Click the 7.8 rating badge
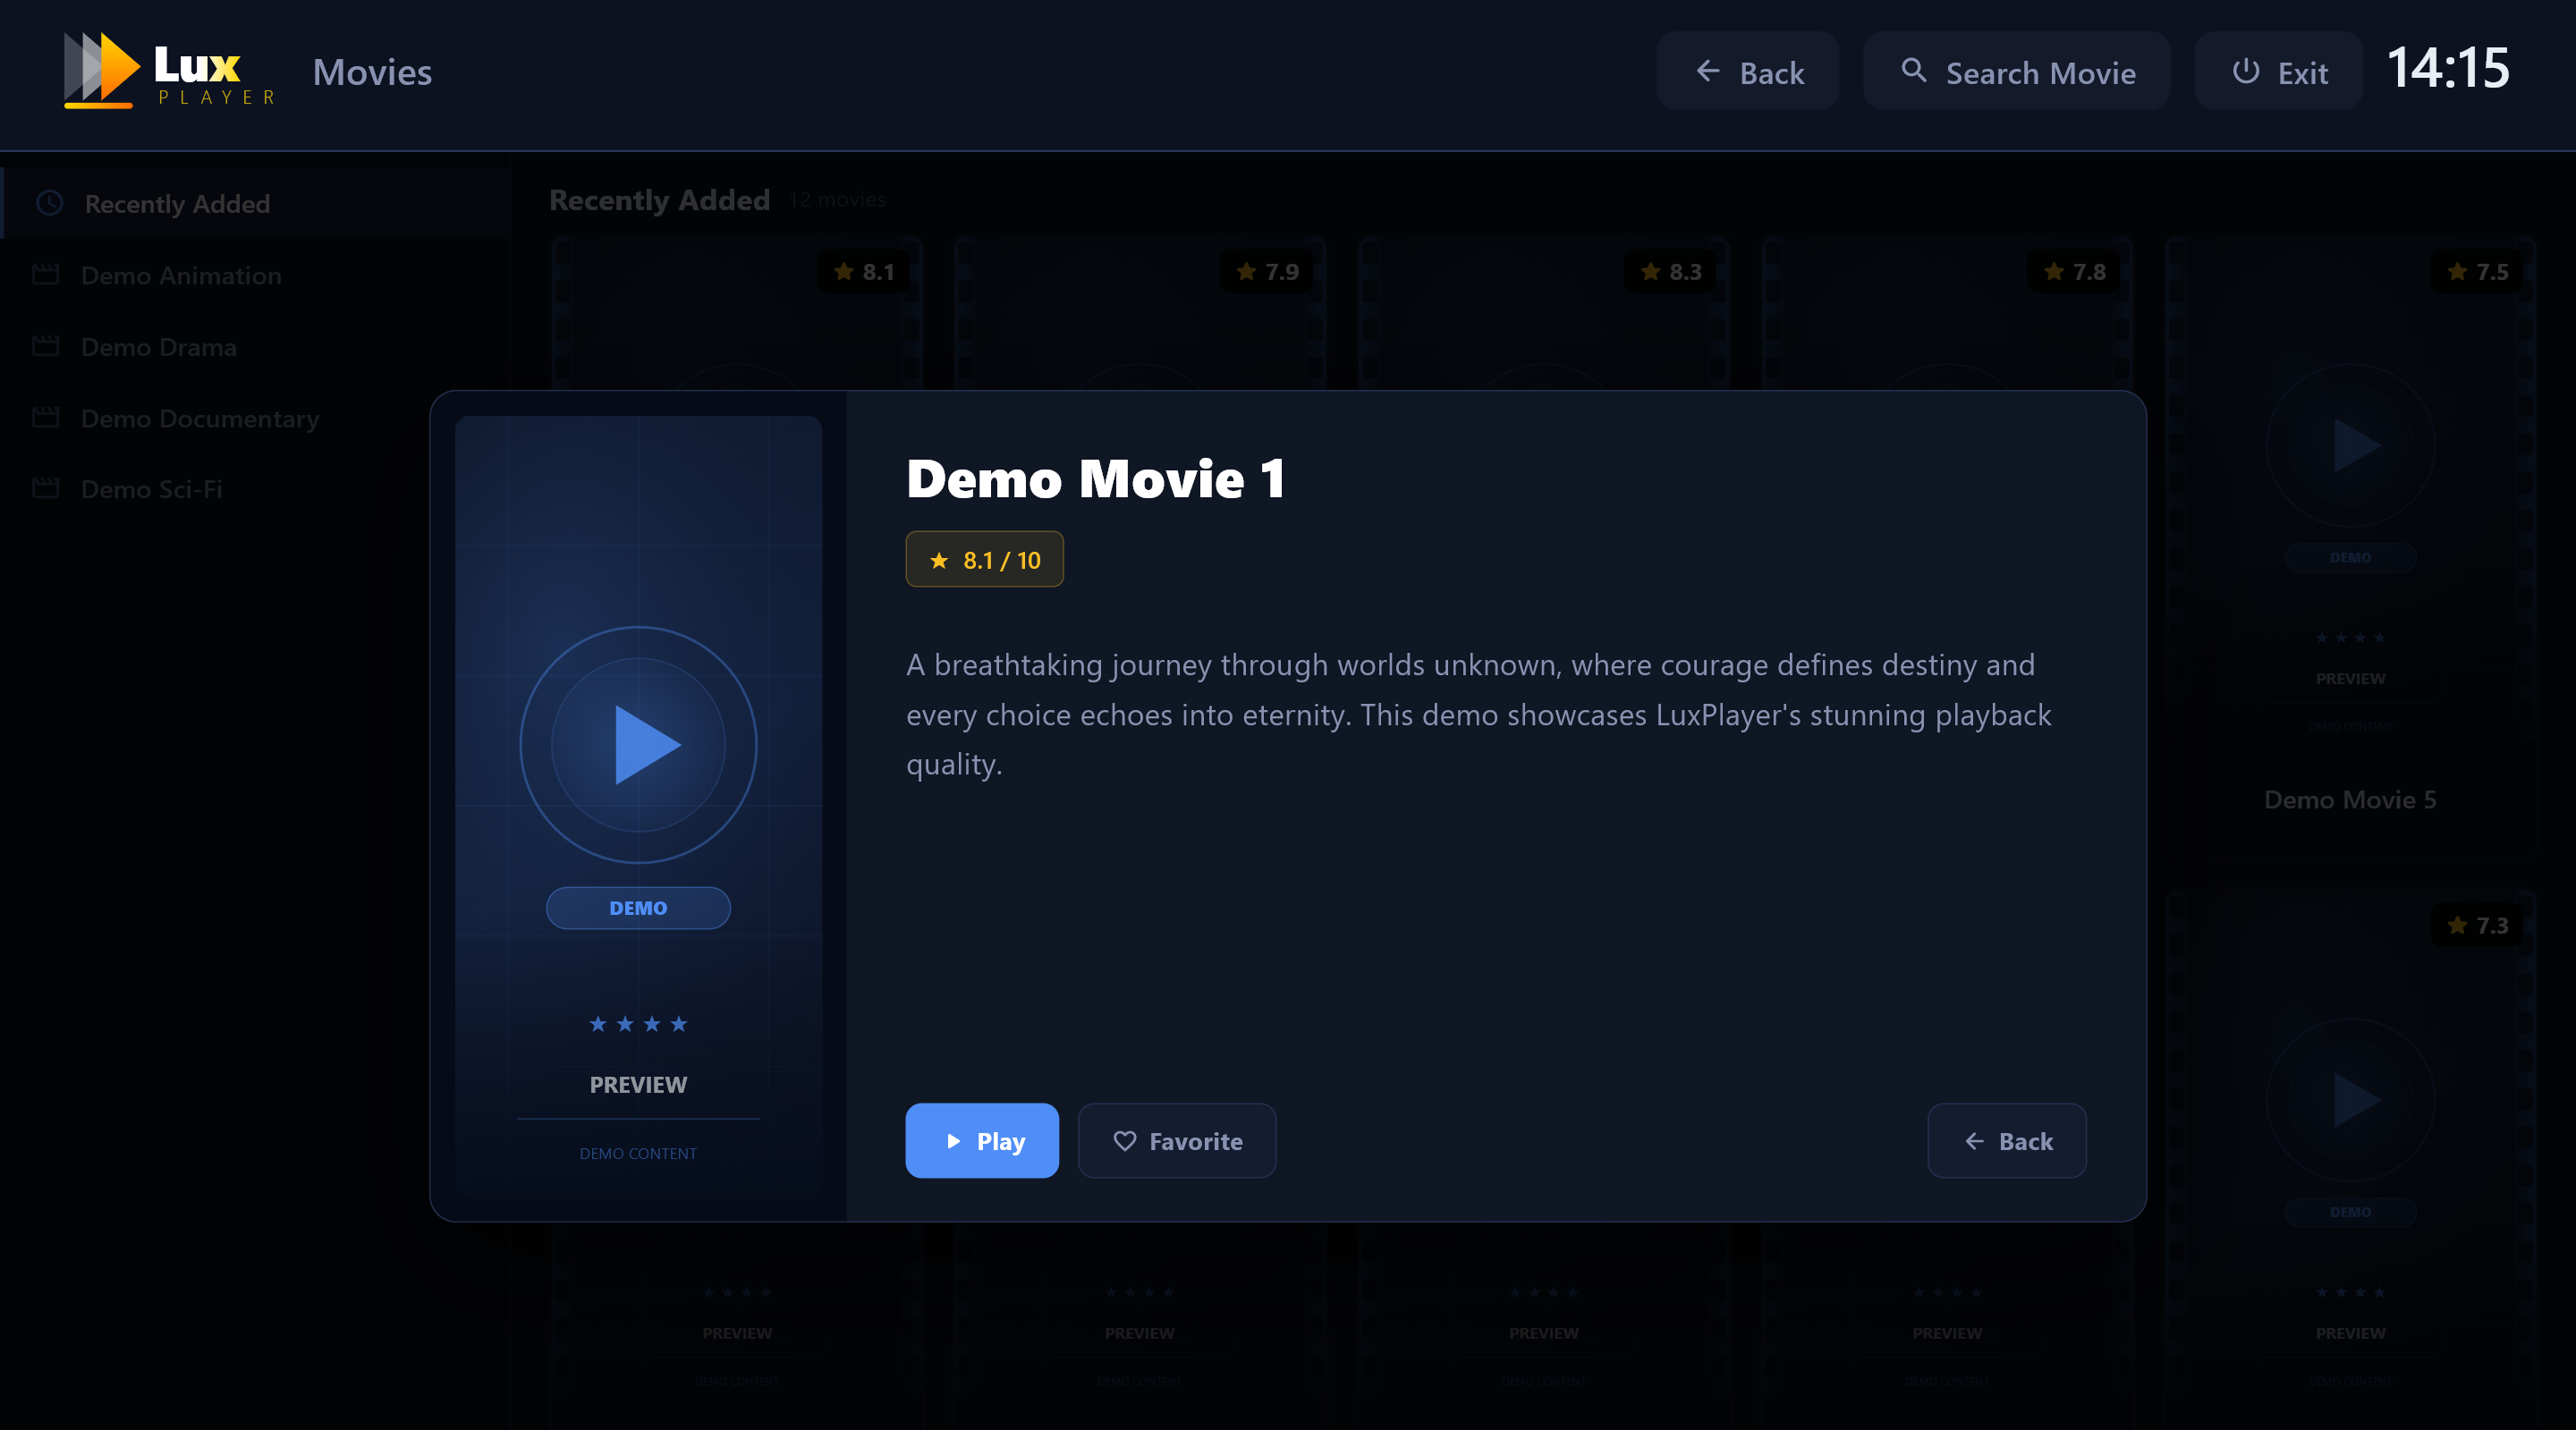 coord(2075,271)
